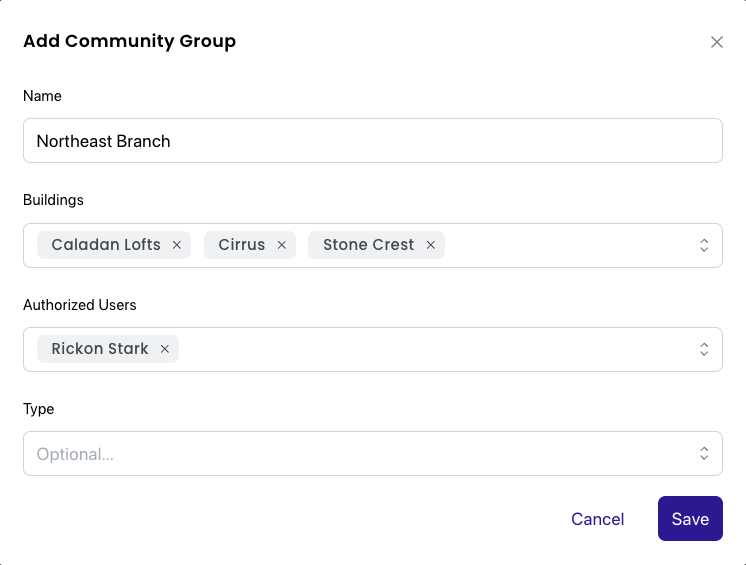Remove the Stone Crest building tag
The height and width of the screenshot is (565, 746).
pos(431,245)
